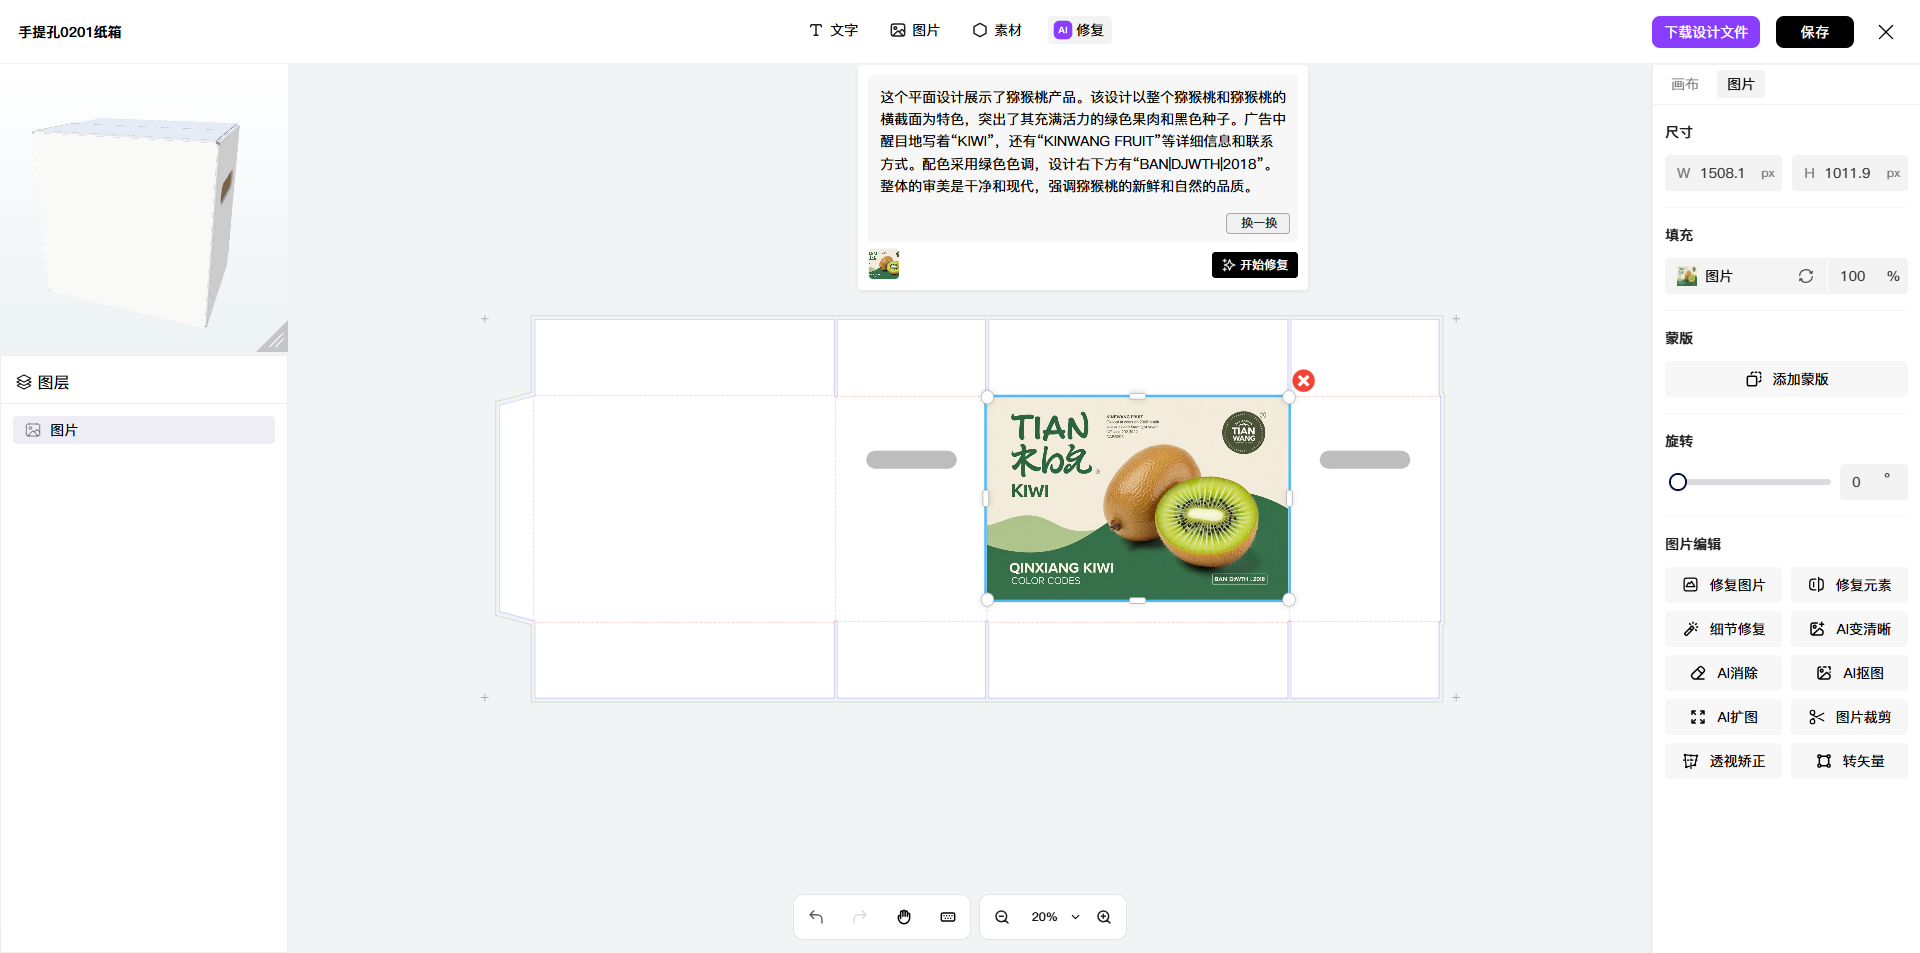Viewport: 1920px width, 953px height.
Task: Close the editor with the X icon
Action: tap(1886, 32)
